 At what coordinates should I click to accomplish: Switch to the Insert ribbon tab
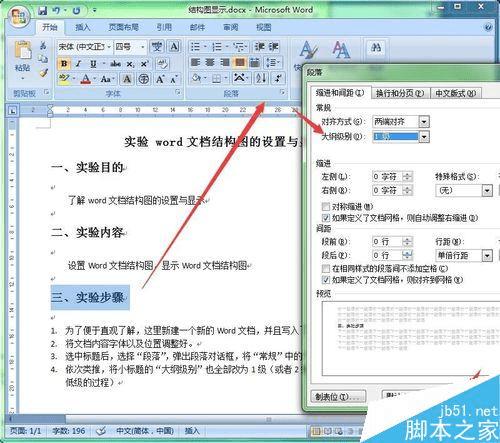tap(83, 27)
